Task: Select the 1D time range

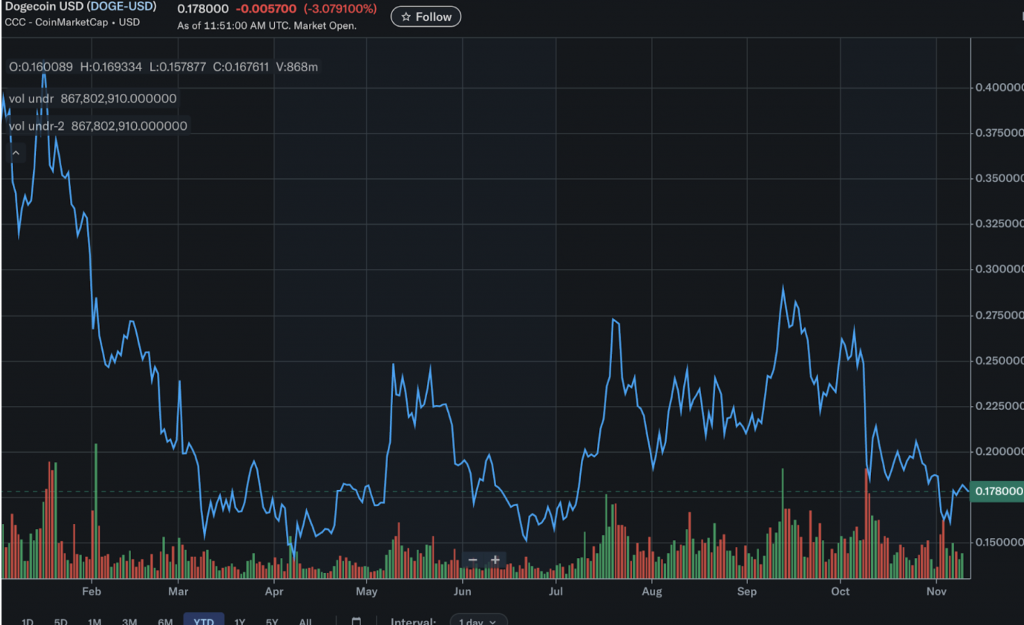Action: [x=27, y=621]
